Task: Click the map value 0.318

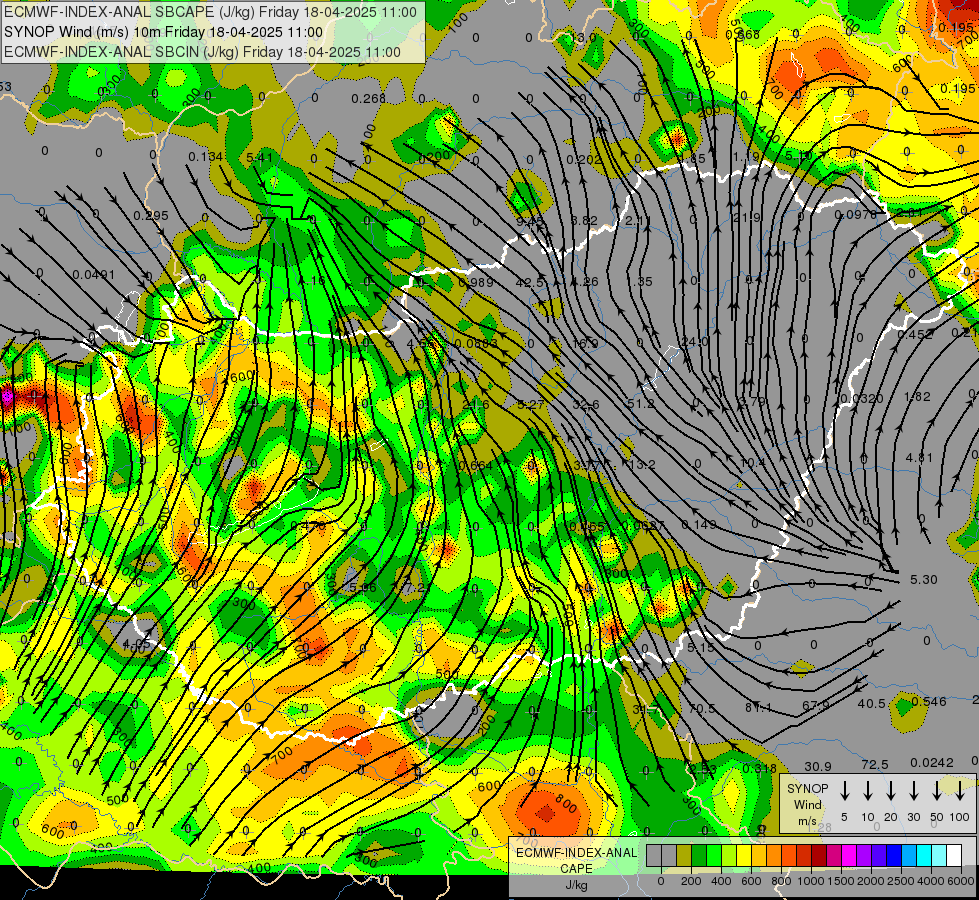Action: (760, 768)
